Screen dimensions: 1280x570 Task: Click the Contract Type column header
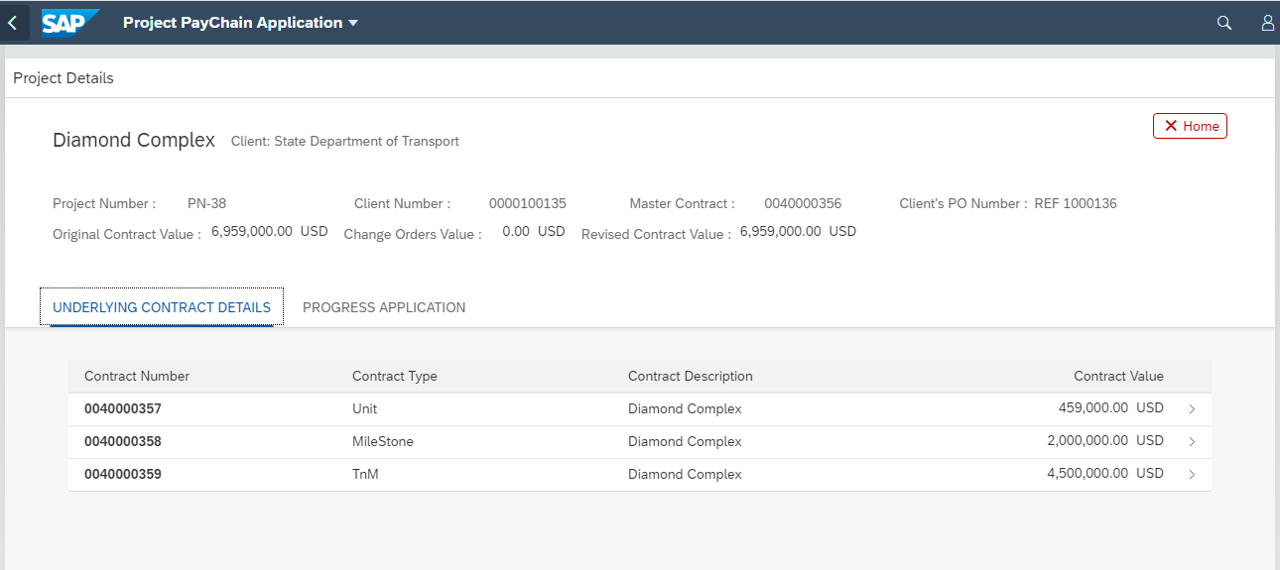pos(395,376)
